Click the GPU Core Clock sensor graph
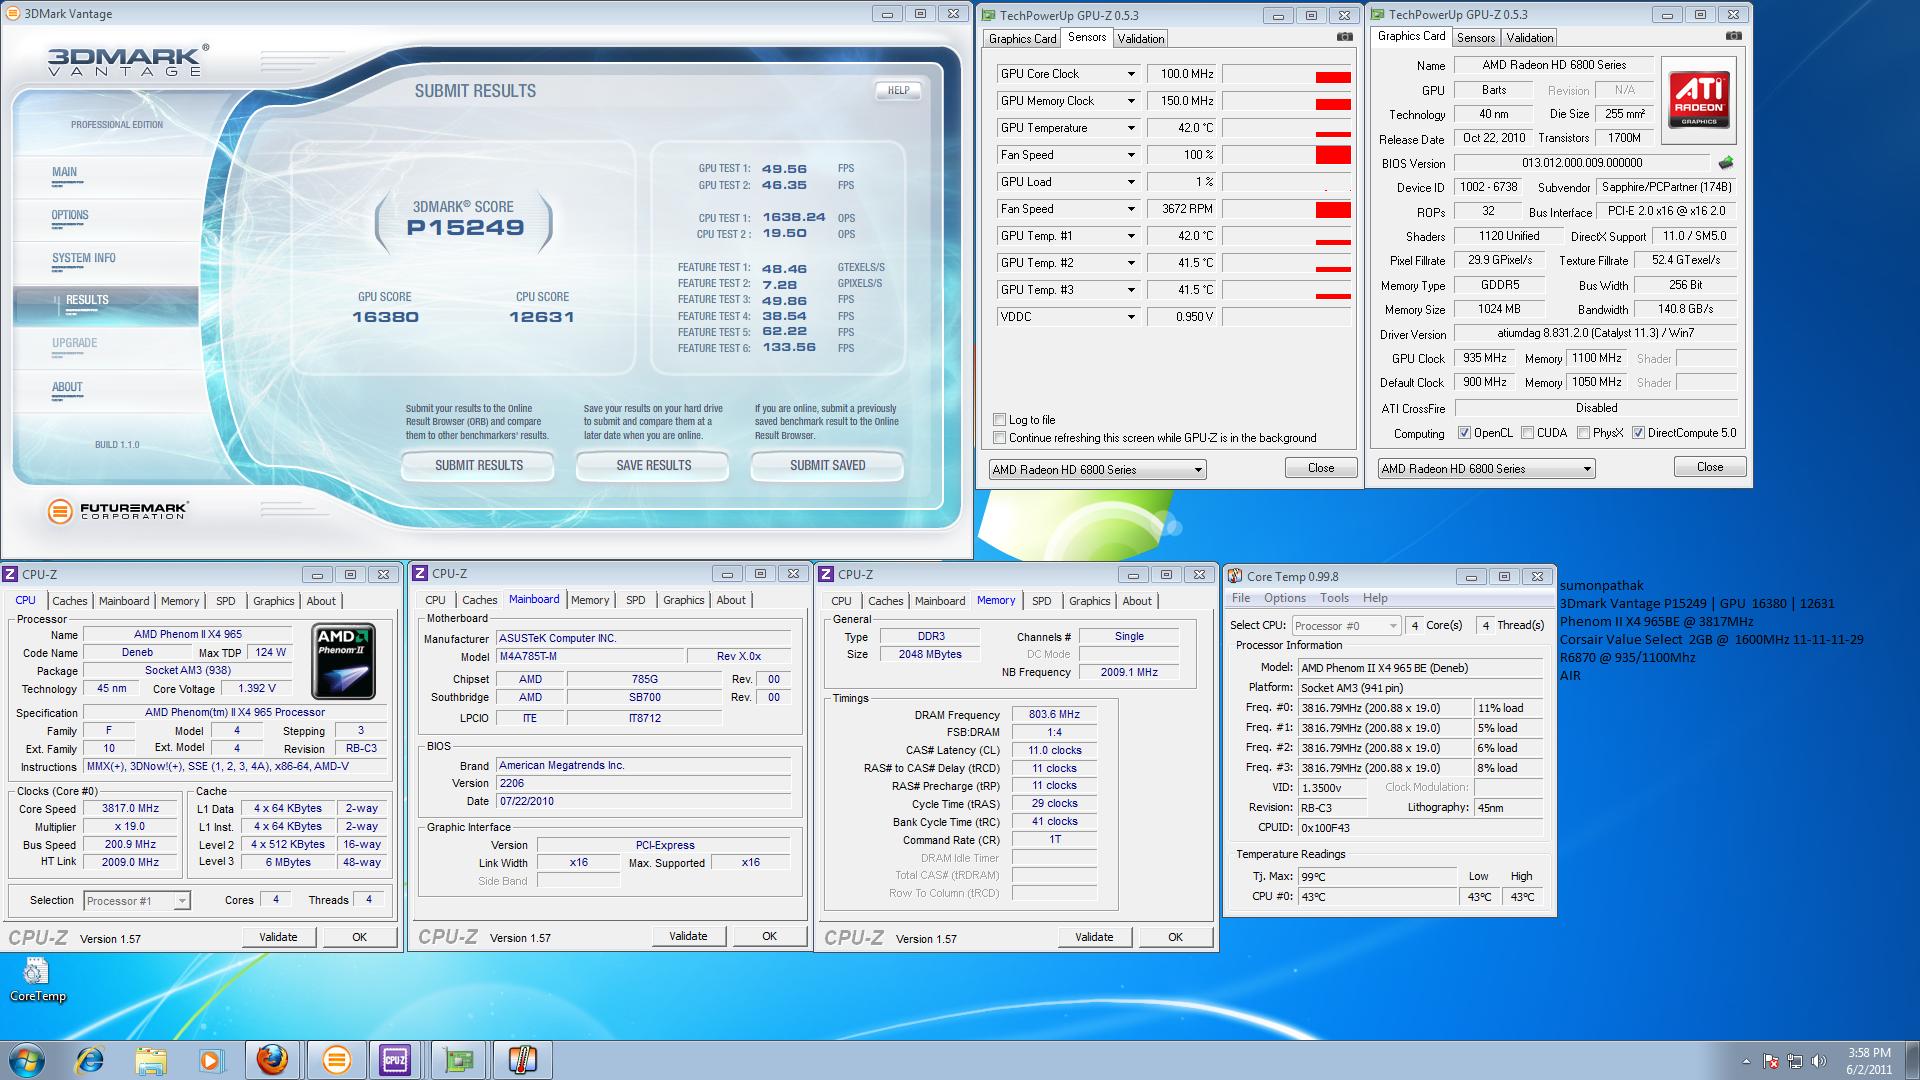 click(x=1287, y=74)
